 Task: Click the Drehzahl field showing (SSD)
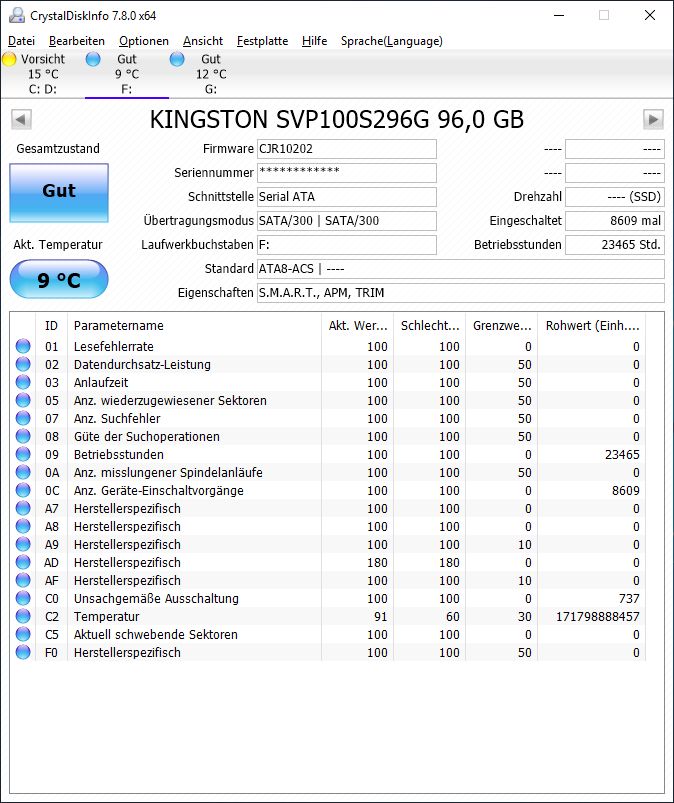coord(615,197)
